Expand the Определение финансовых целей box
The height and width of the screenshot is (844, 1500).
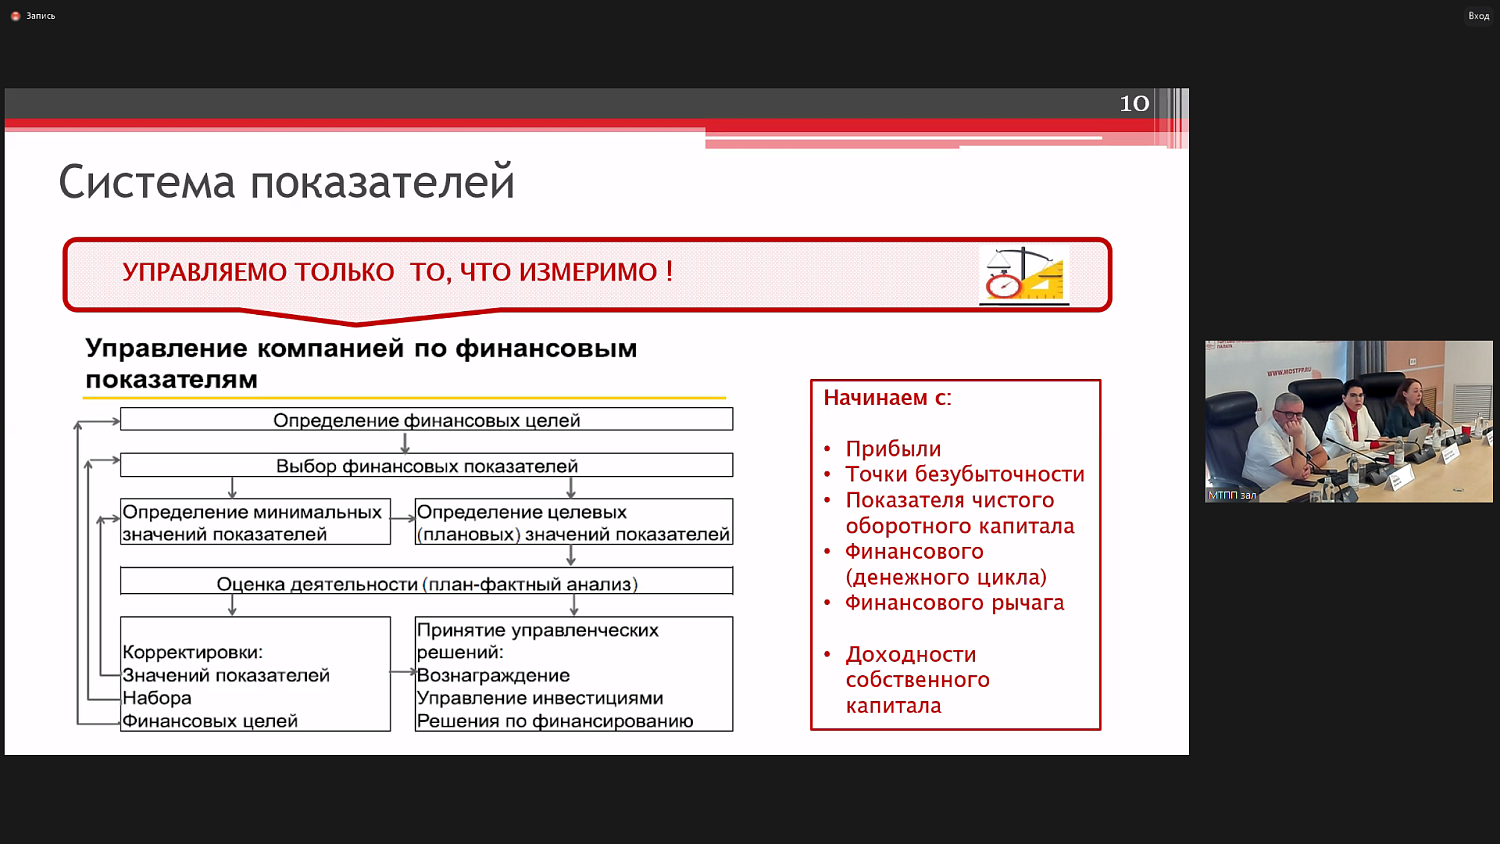[426, 419]
